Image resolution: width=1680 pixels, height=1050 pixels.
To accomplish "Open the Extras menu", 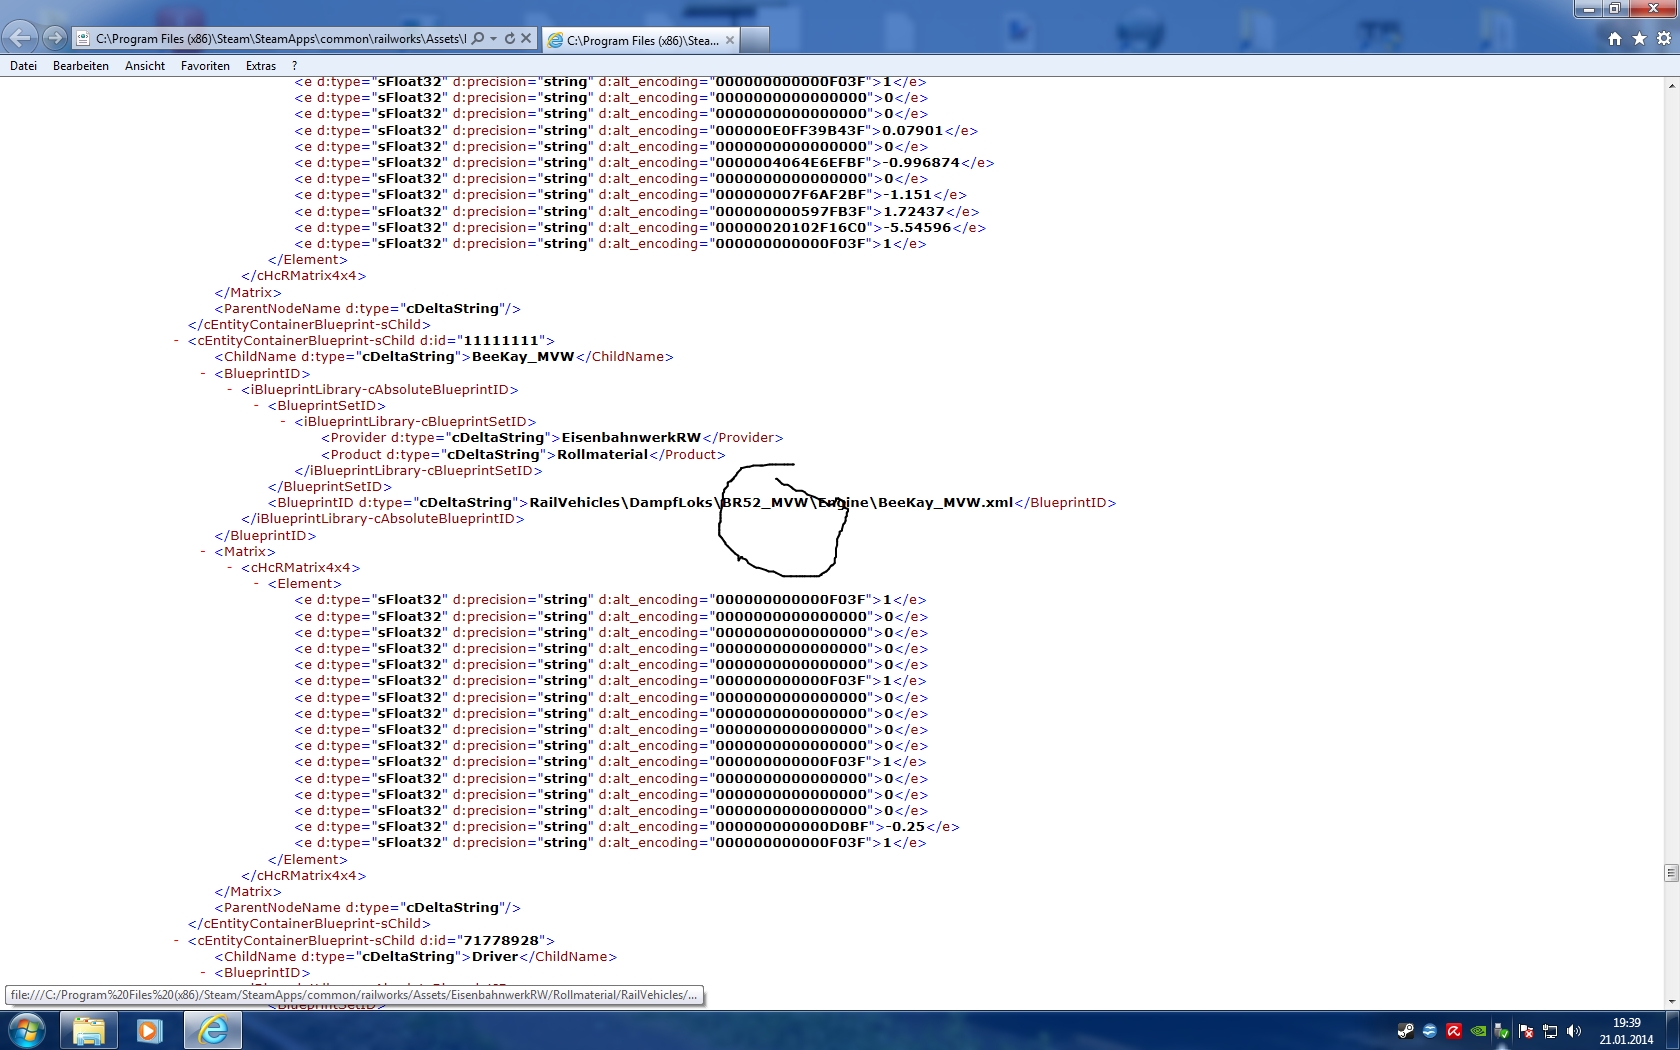I will [261, 66].
